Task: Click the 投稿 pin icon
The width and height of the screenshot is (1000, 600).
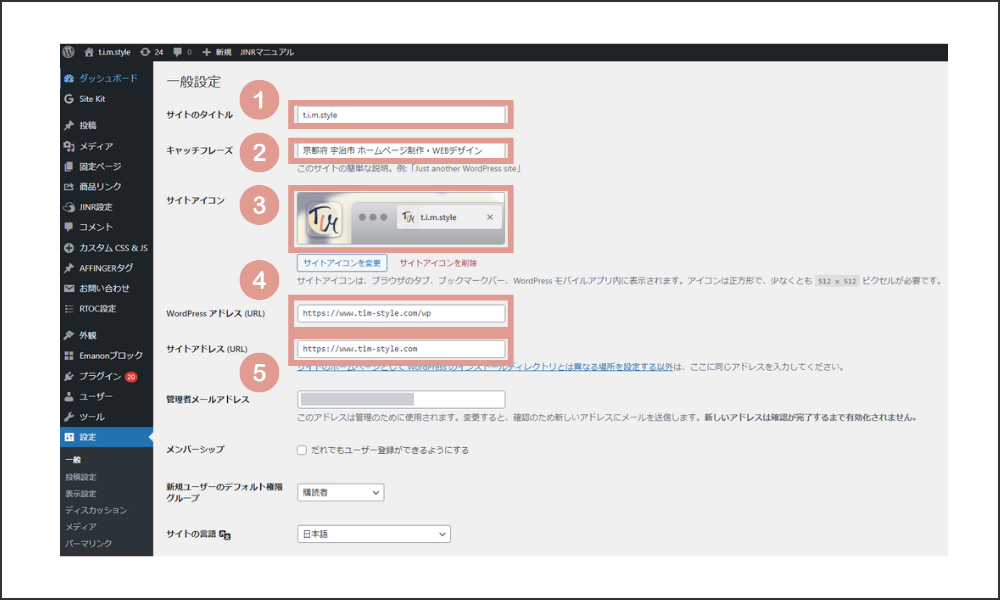Action: [69, 126]
